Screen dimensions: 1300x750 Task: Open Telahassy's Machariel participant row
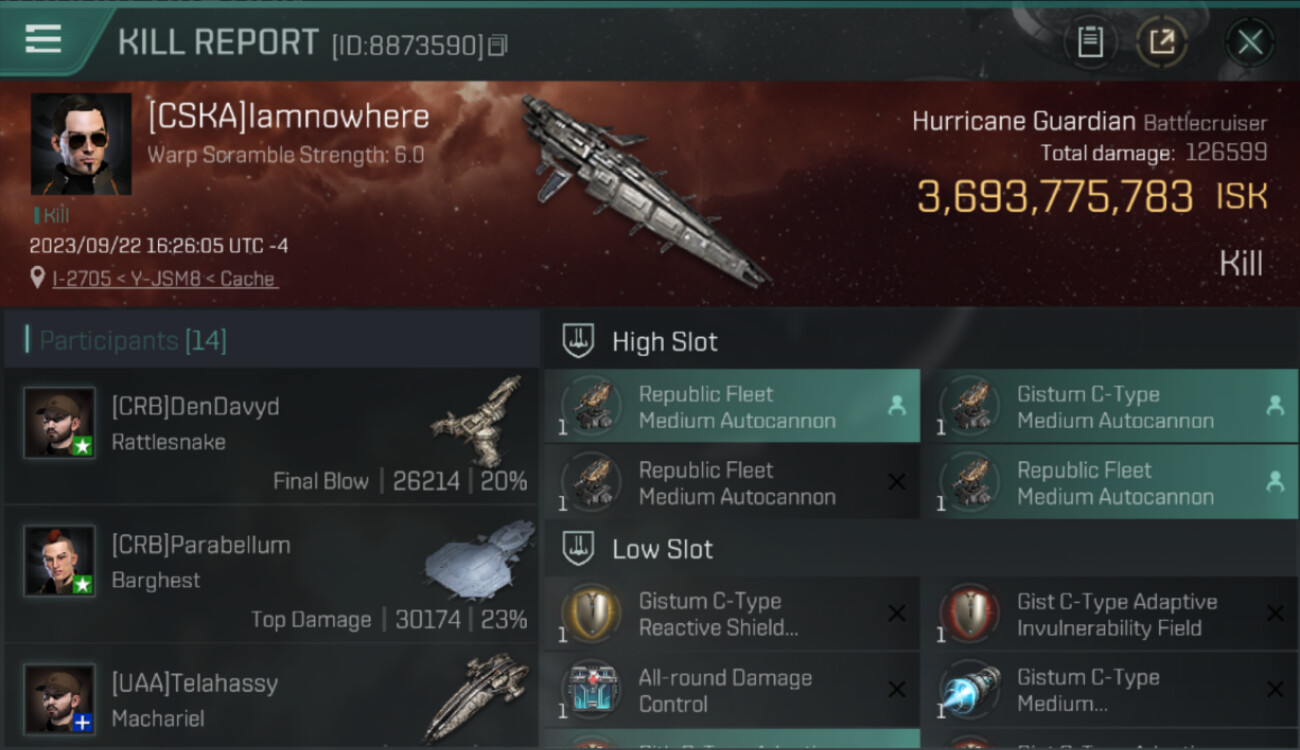(x=271, y=696)
